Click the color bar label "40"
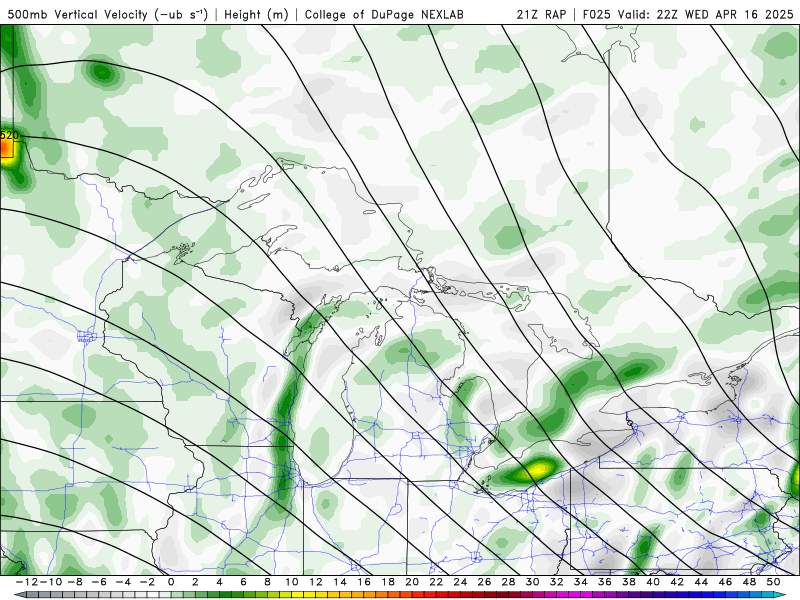 point(653,582)
